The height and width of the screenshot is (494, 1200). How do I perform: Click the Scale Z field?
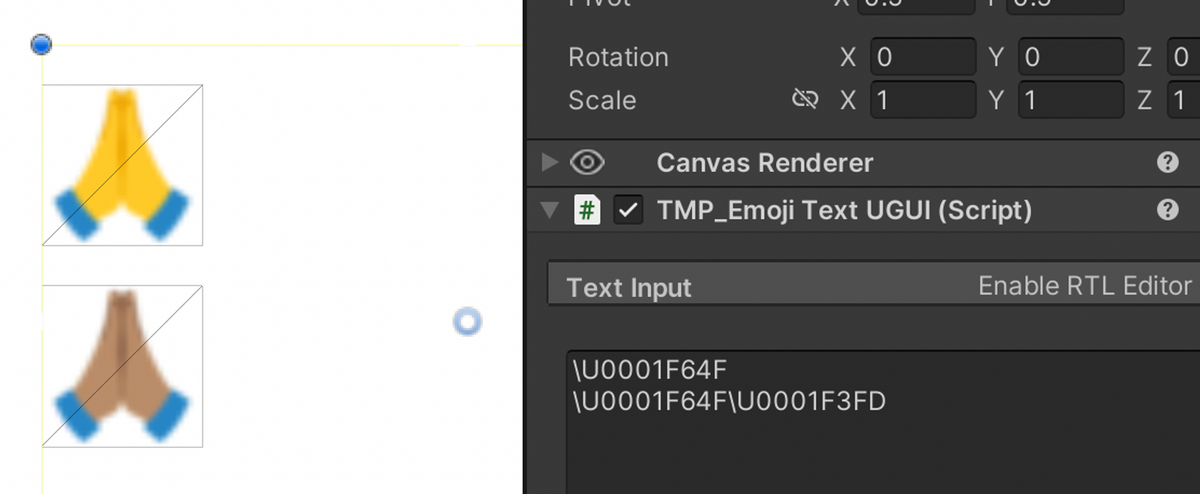(x=1183, y=100)
